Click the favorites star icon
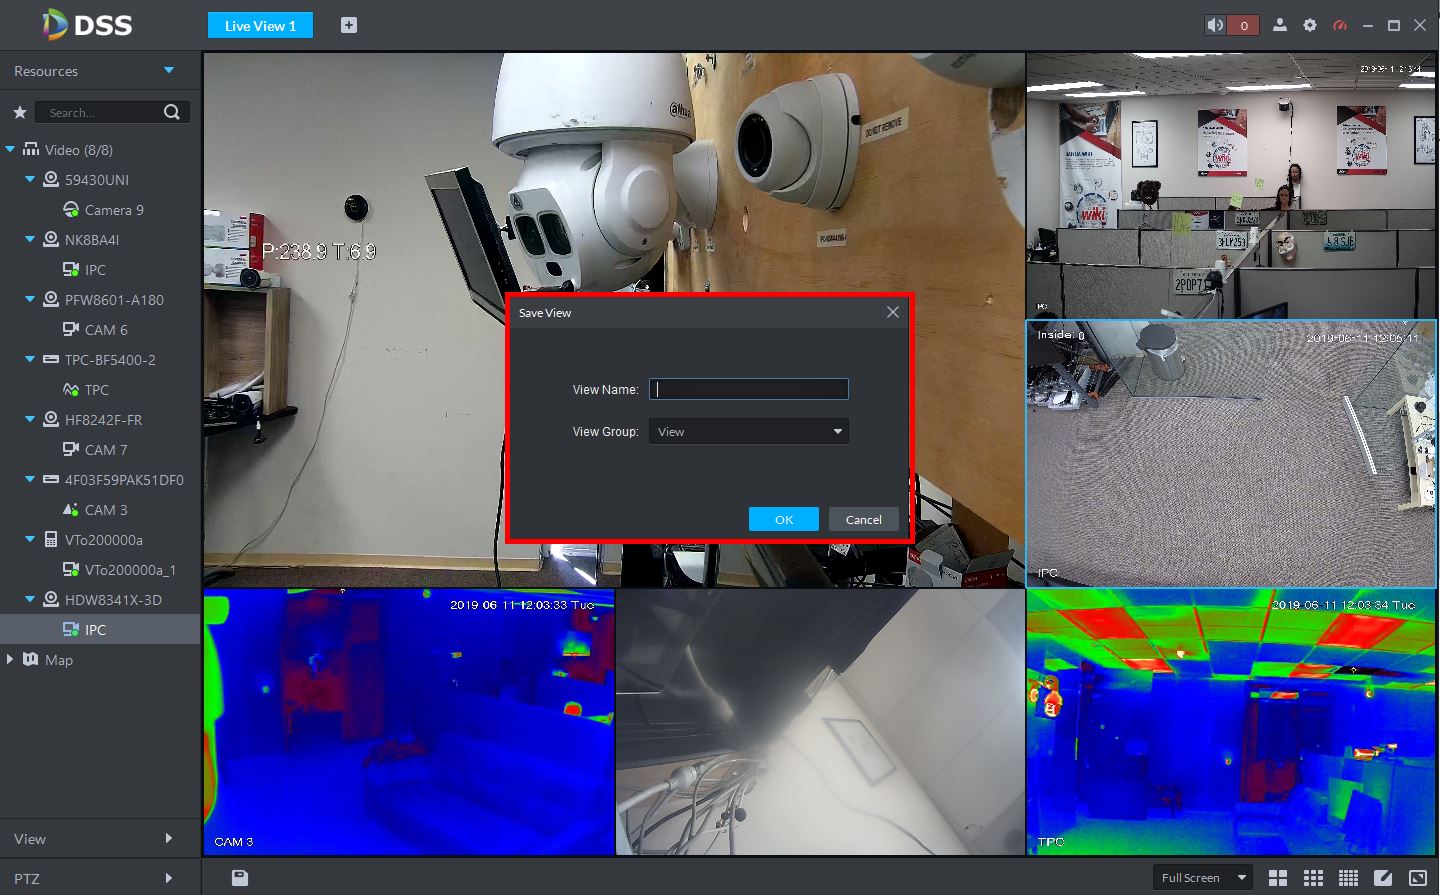 tap(19, 112)
